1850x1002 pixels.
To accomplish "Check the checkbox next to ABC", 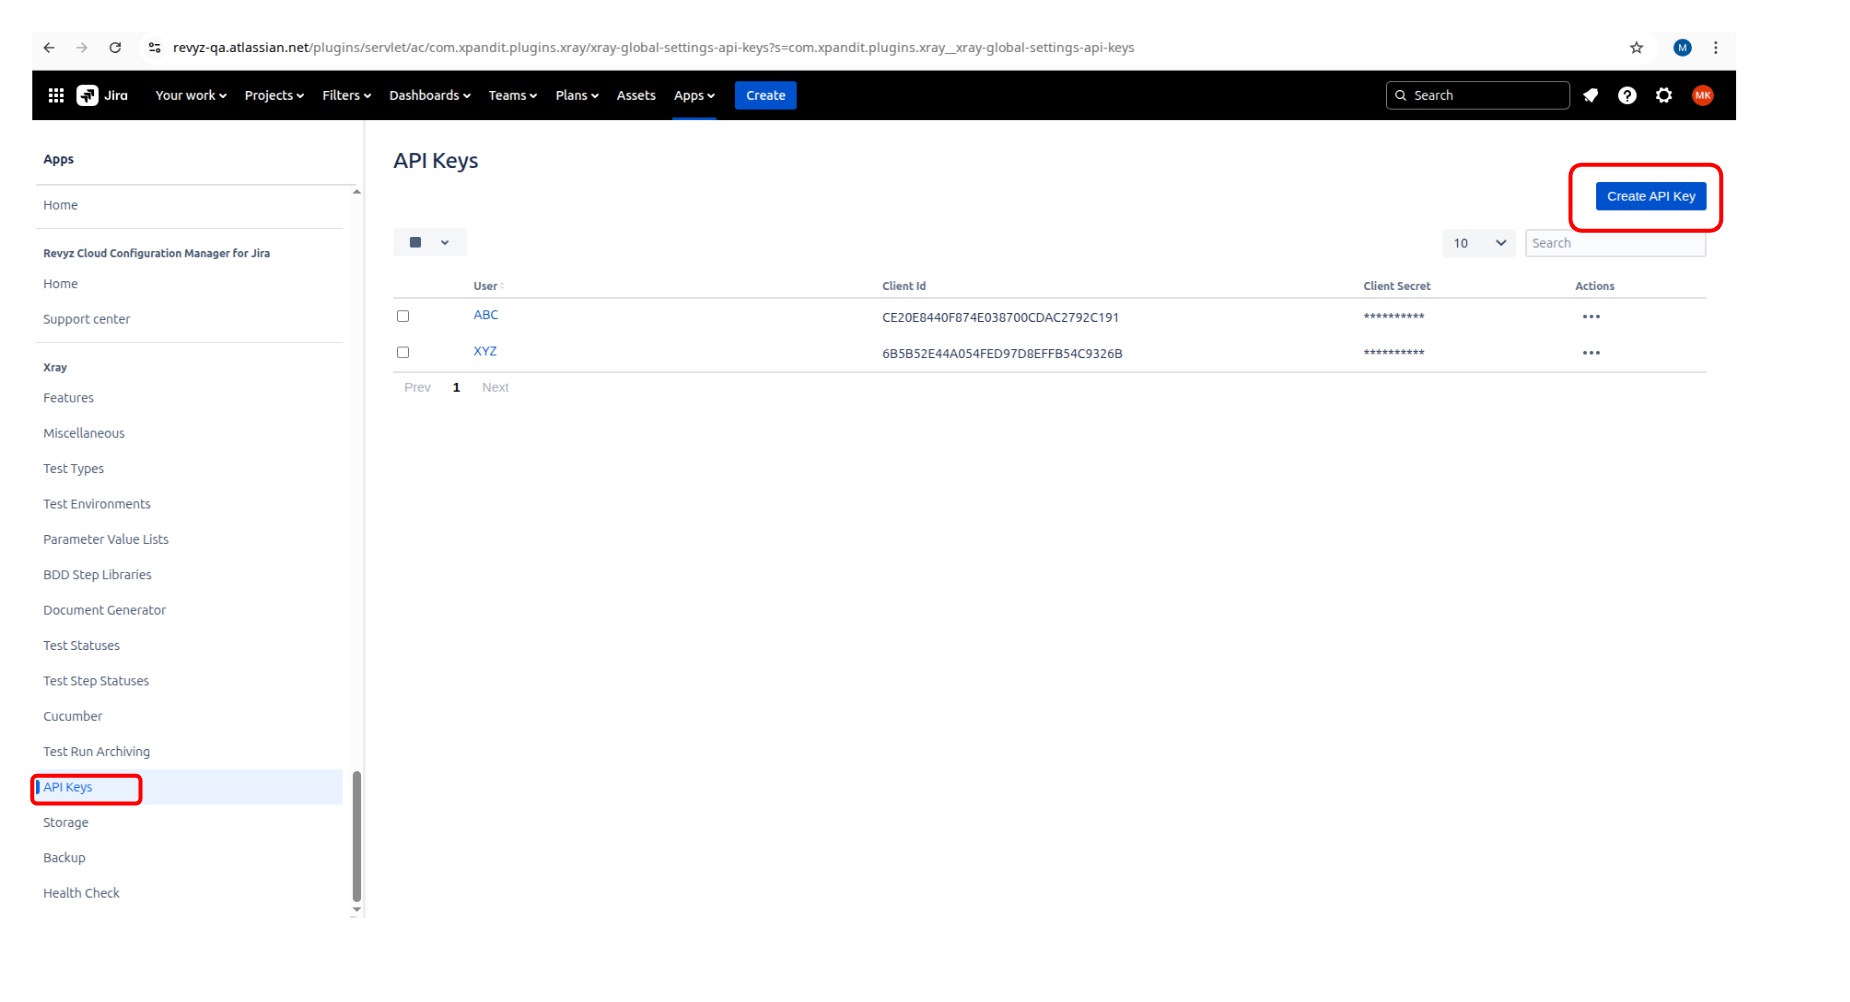I will [403, 316].
